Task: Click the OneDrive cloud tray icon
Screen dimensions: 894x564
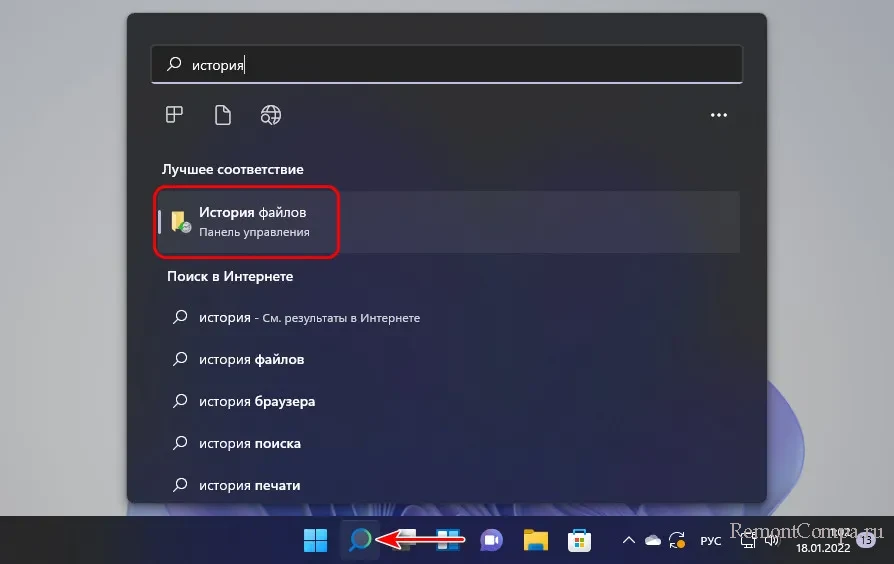Action: 653,540
